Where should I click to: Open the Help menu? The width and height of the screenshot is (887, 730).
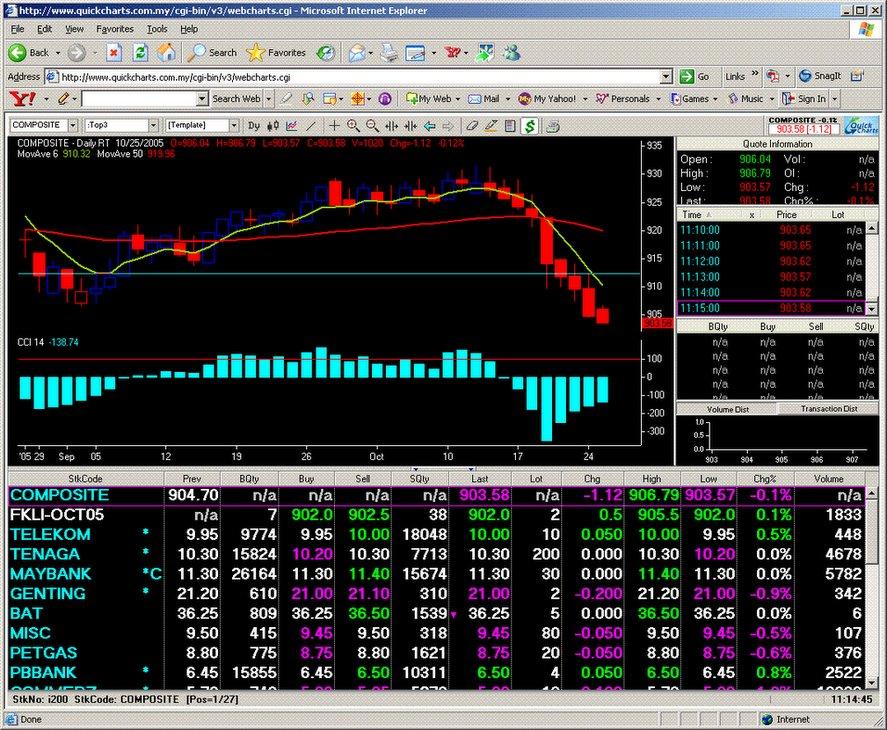coord(189,29)
